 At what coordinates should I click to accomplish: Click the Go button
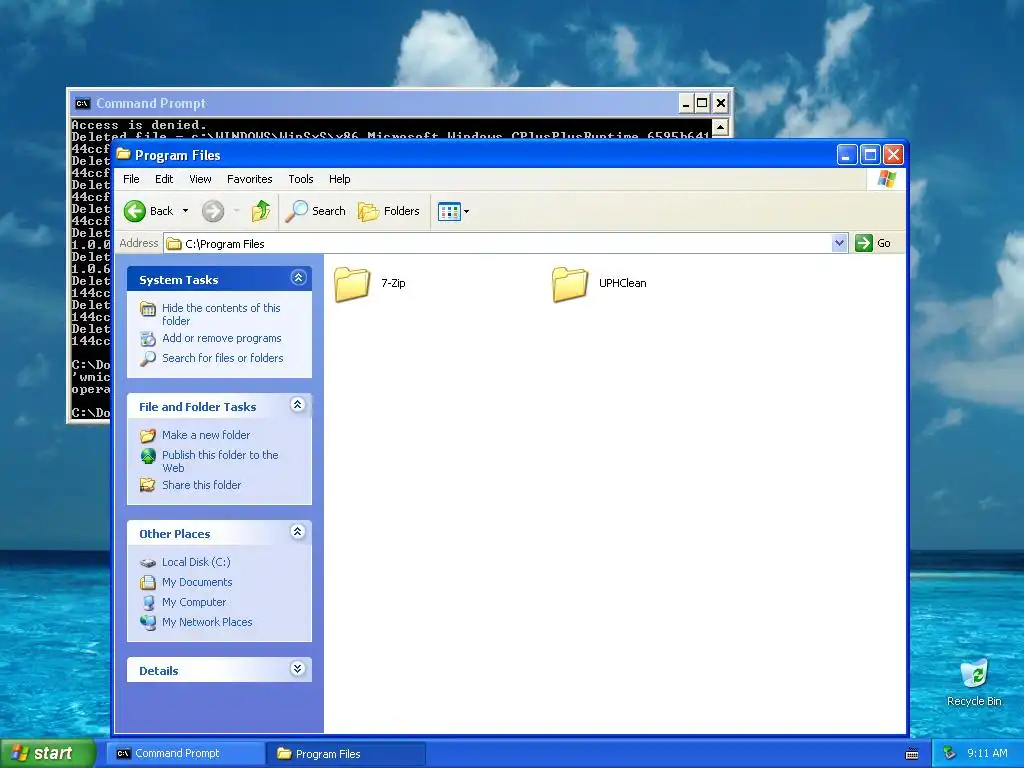click(x=873, y=243)
